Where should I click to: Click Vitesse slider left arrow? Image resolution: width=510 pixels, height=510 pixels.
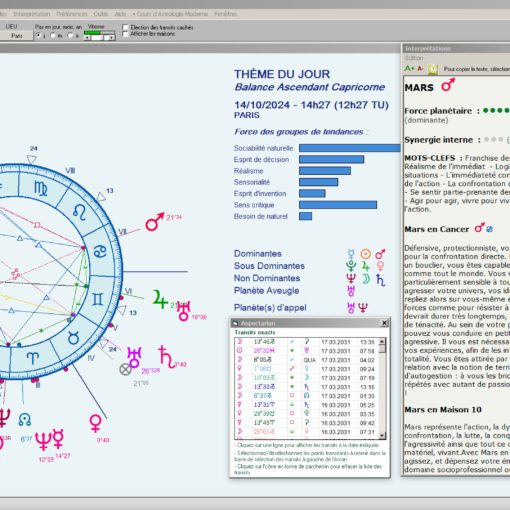pos(87,38)
